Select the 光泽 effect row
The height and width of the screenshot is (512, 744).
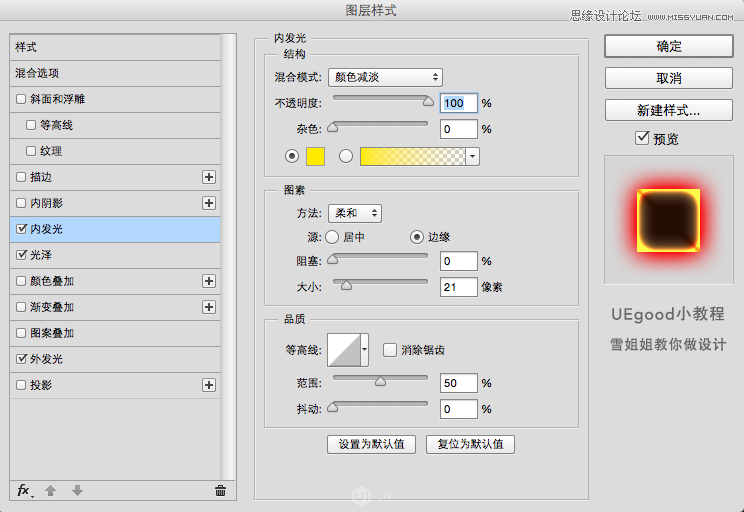[x=115, y=255]
